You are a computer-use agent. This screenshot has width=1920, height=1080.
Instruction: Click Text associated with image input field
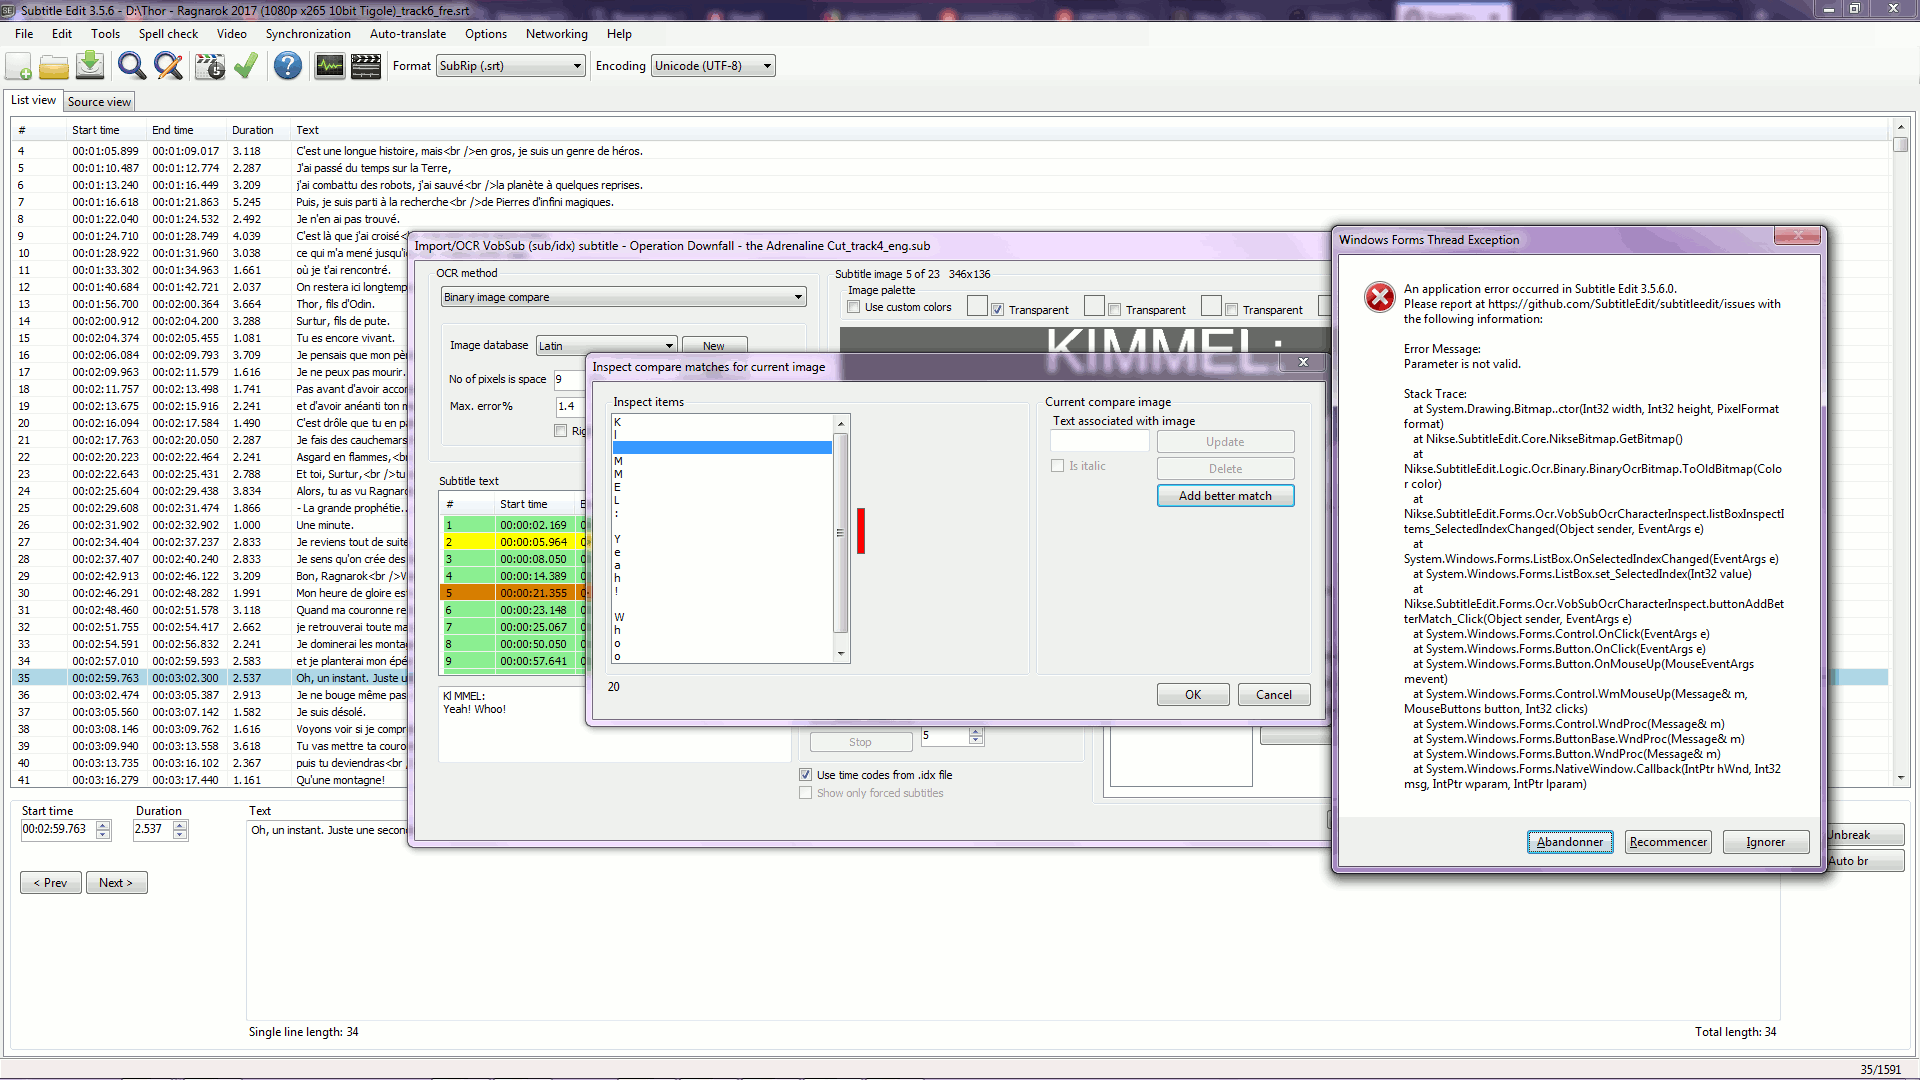tap(1100, 442)
